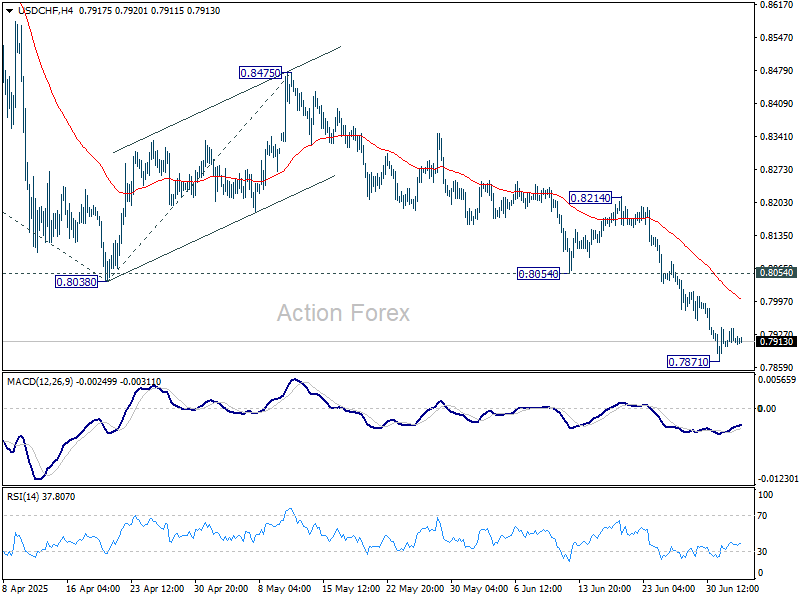Click the 0.82140 price label

pos(590,198)
